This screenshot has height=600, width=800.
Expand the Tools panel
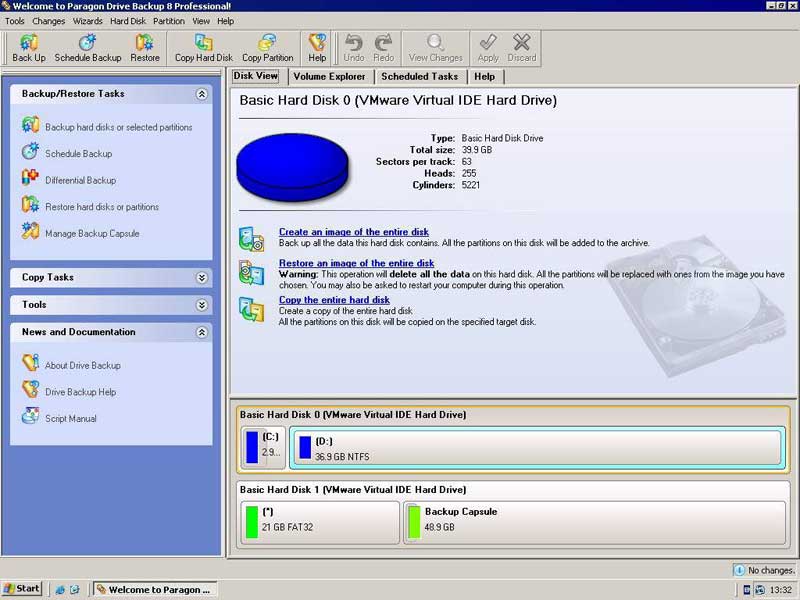[202, 305]
